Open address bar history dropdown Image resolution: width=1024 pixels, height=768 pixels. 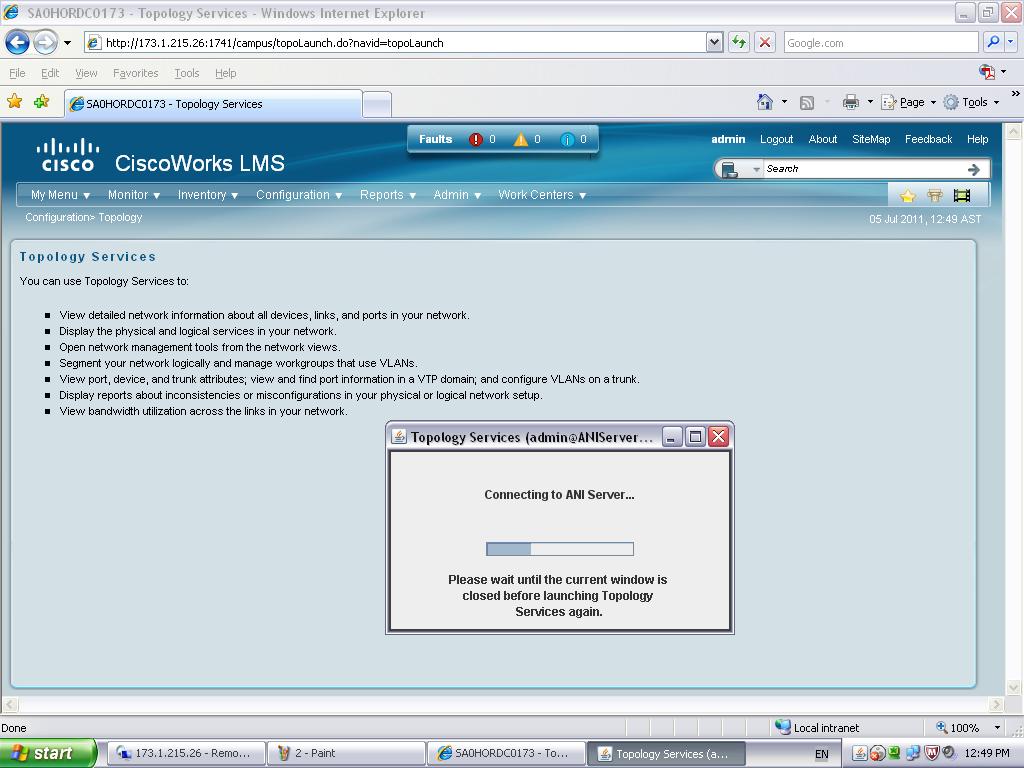(714, 42)
